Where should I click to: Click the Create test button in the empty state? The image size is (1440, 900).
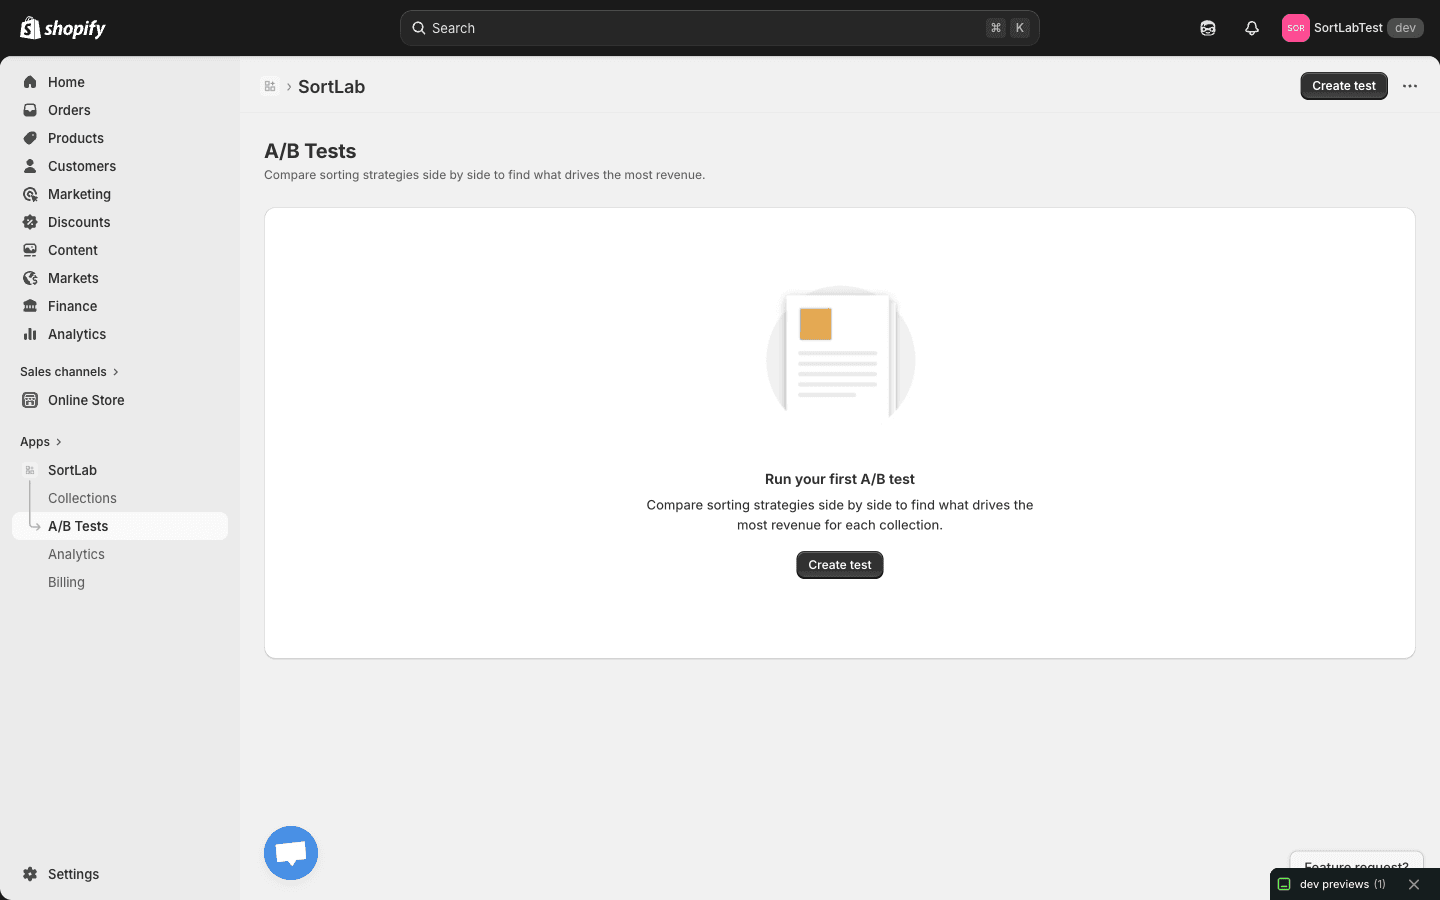pos(839,565)
